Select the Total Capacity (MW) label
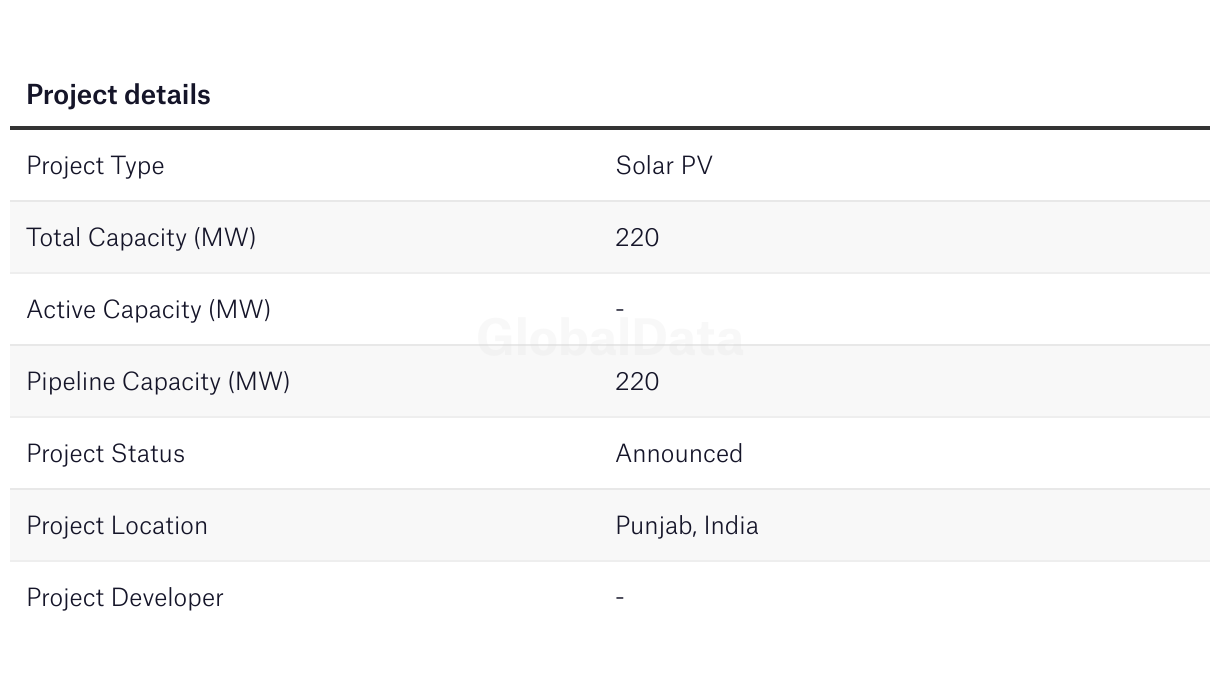 pos(141,238)
